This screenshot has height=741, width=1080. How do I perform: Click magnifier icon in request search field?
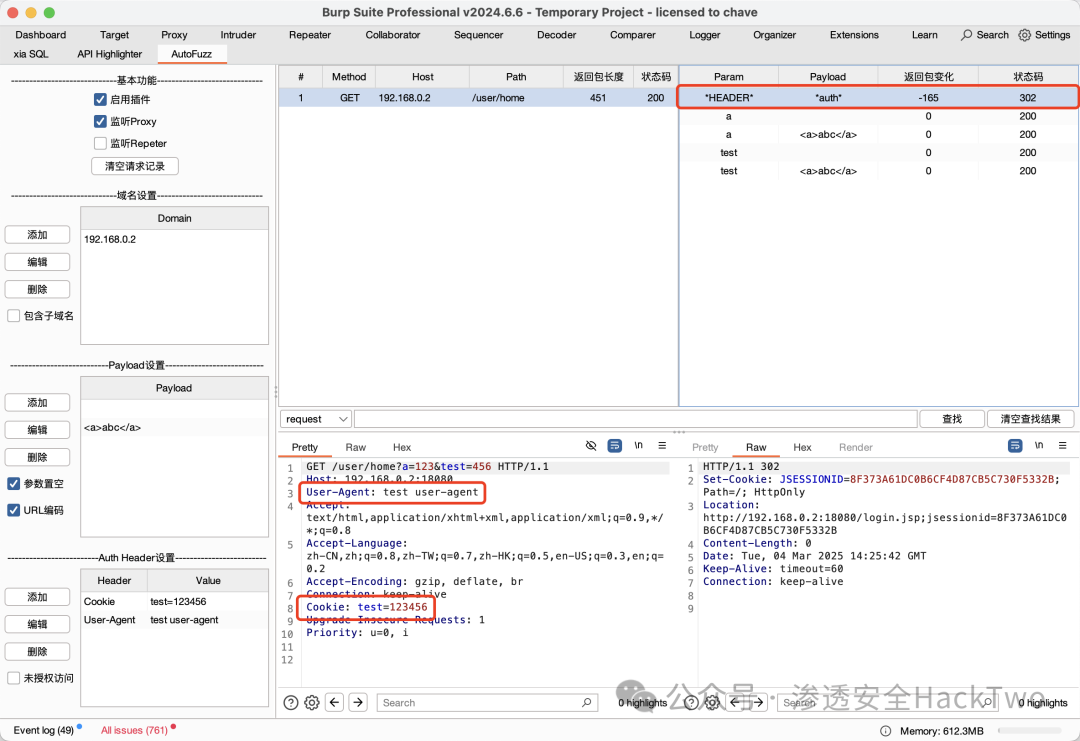pyautogui.click(x=586, y=702)
